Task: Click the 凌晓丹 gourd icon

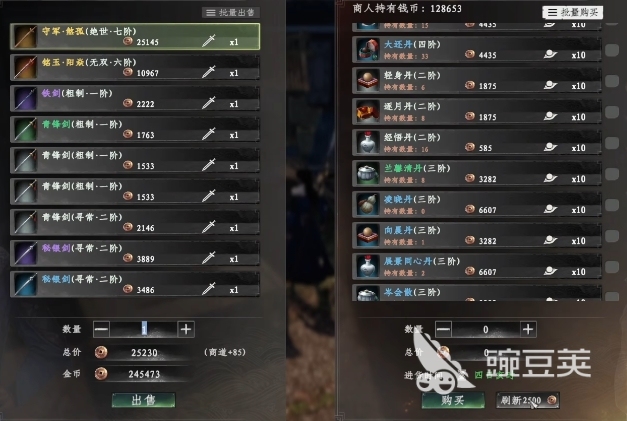Action: click(x=367, y=205)
